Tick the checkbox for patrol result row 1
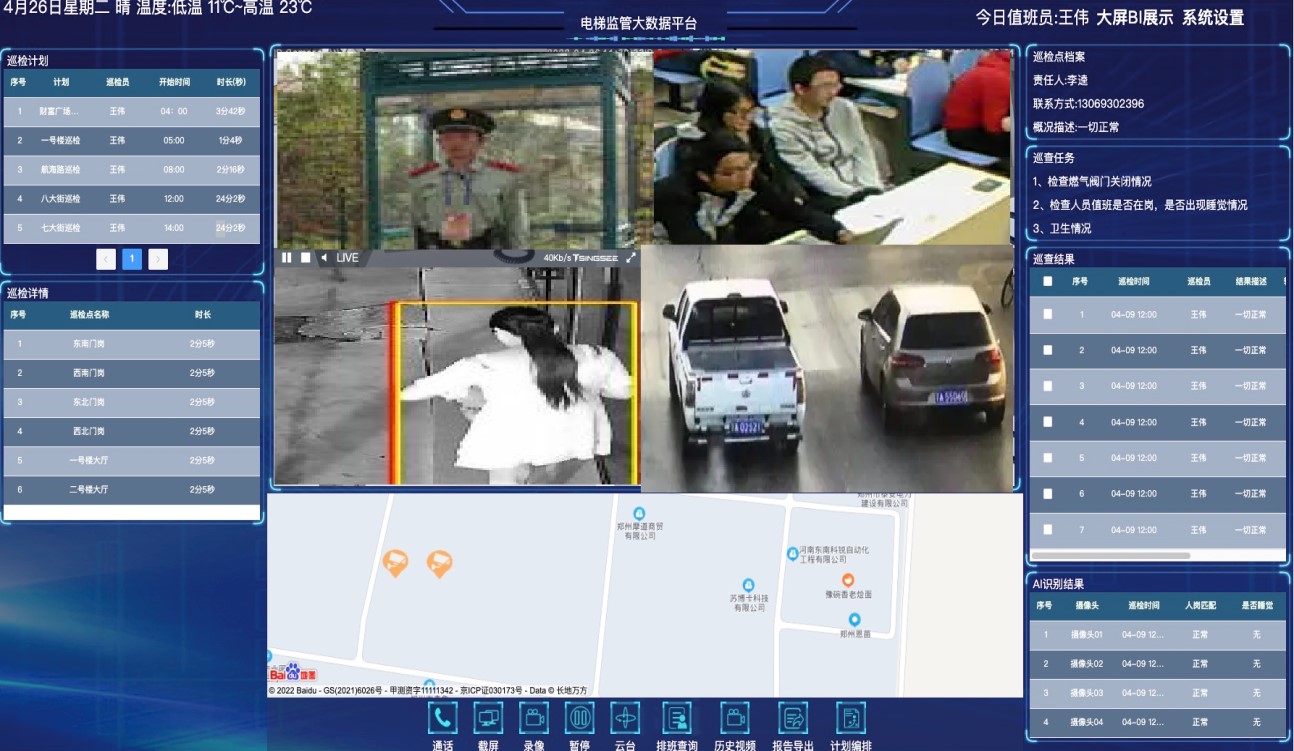 coord(1048,314)
